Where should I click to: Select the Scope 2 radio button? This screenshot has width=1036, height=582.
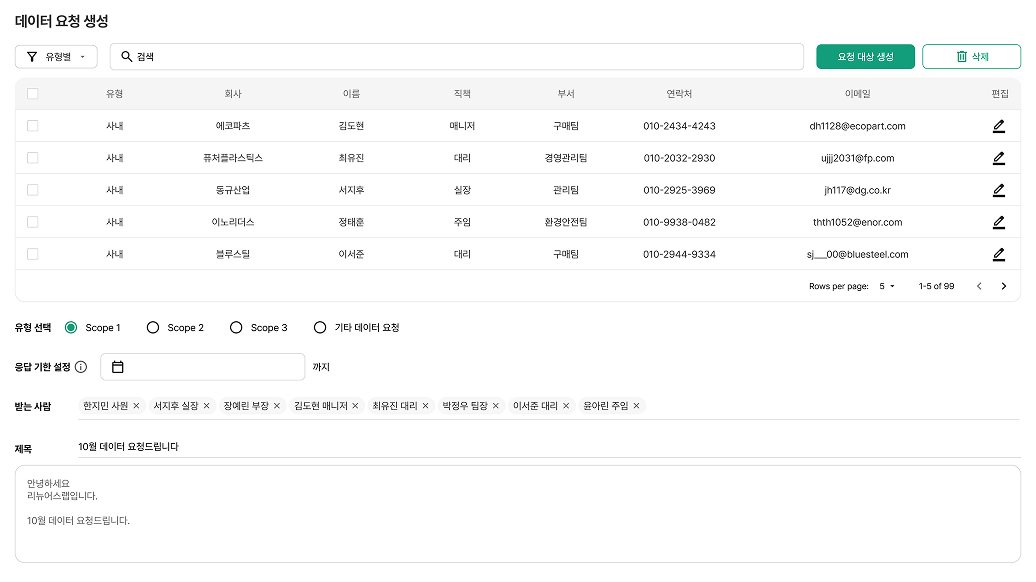[153, 328]
